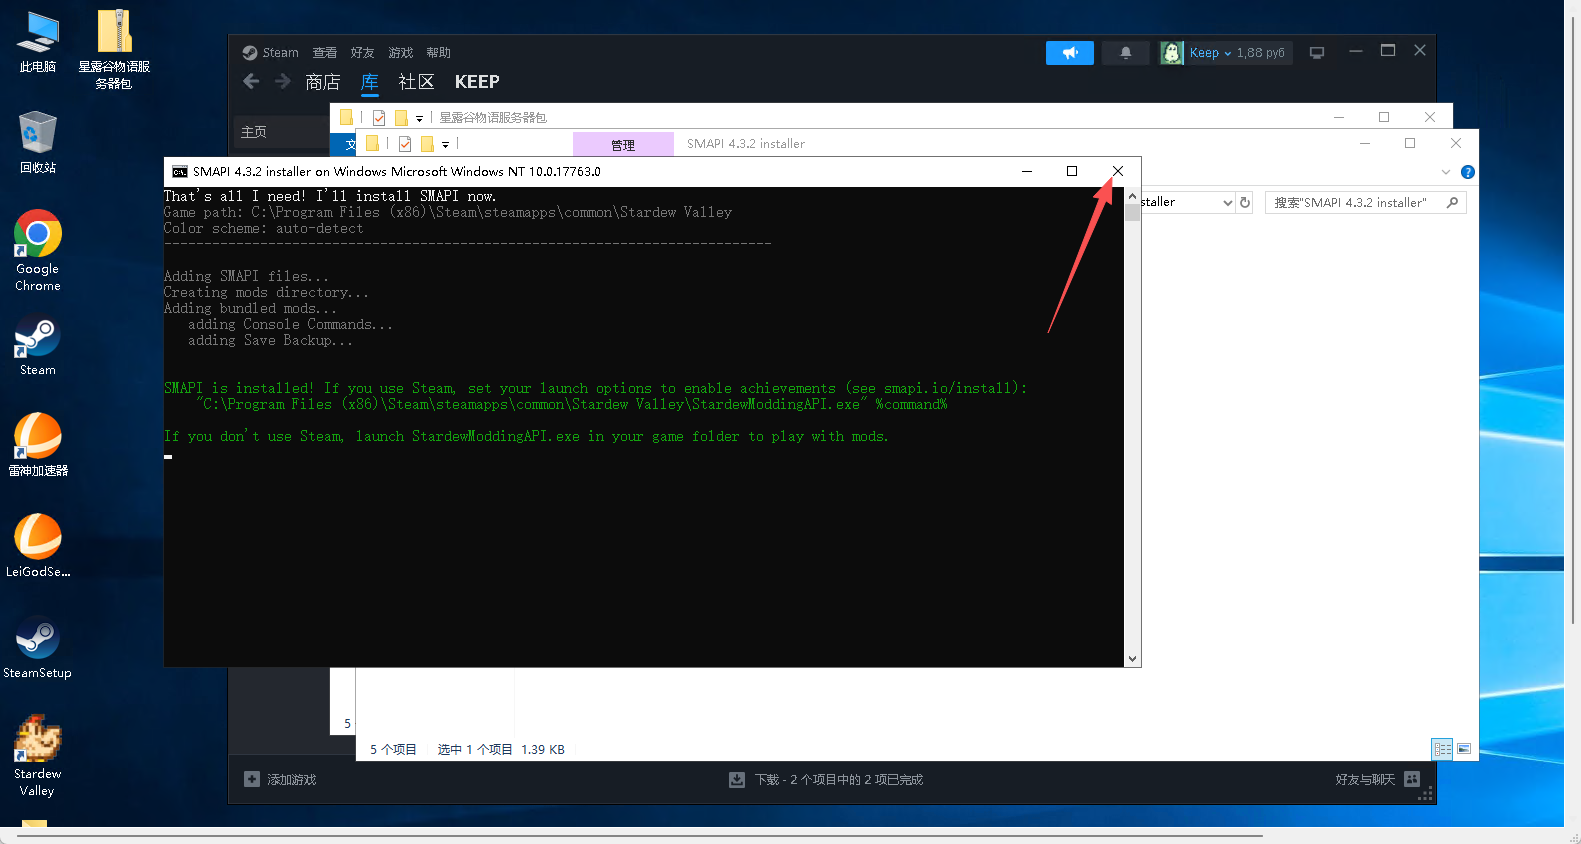The height and width of the screenshot is (844, 1581).
Task: Refresh the Explorer address bar
Action: 1245,203
